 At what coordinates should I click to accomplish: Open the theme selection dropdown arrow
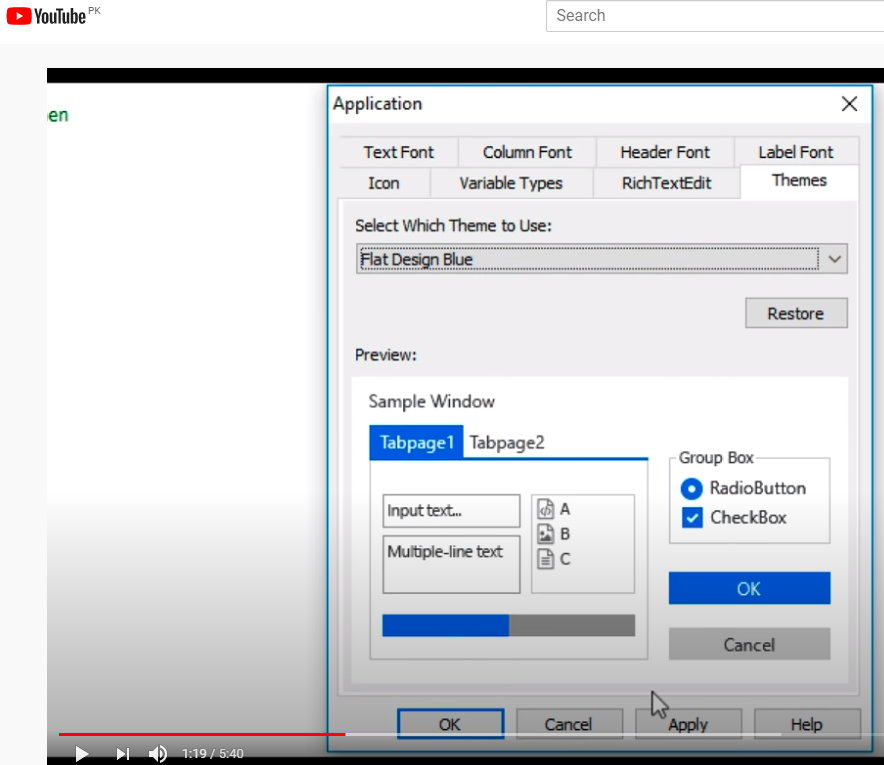tap(836, 259)
